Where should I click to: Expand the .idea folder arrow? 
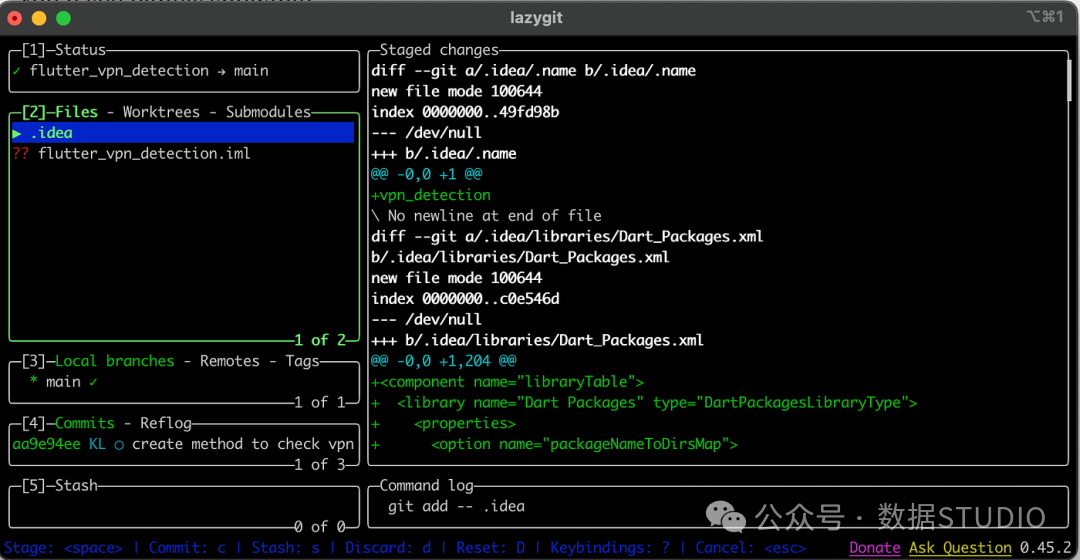point(17,133)
